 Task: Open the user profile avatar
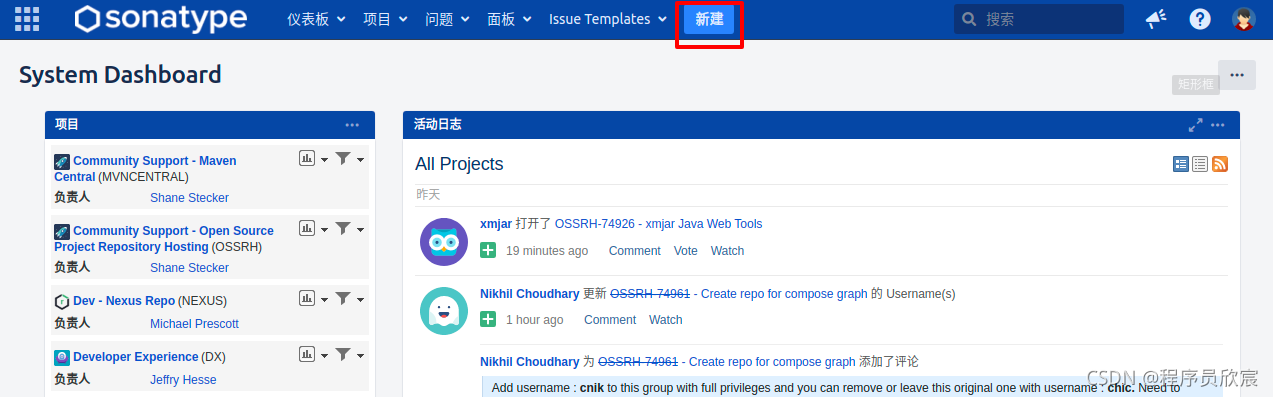(x=1244, y=19)
